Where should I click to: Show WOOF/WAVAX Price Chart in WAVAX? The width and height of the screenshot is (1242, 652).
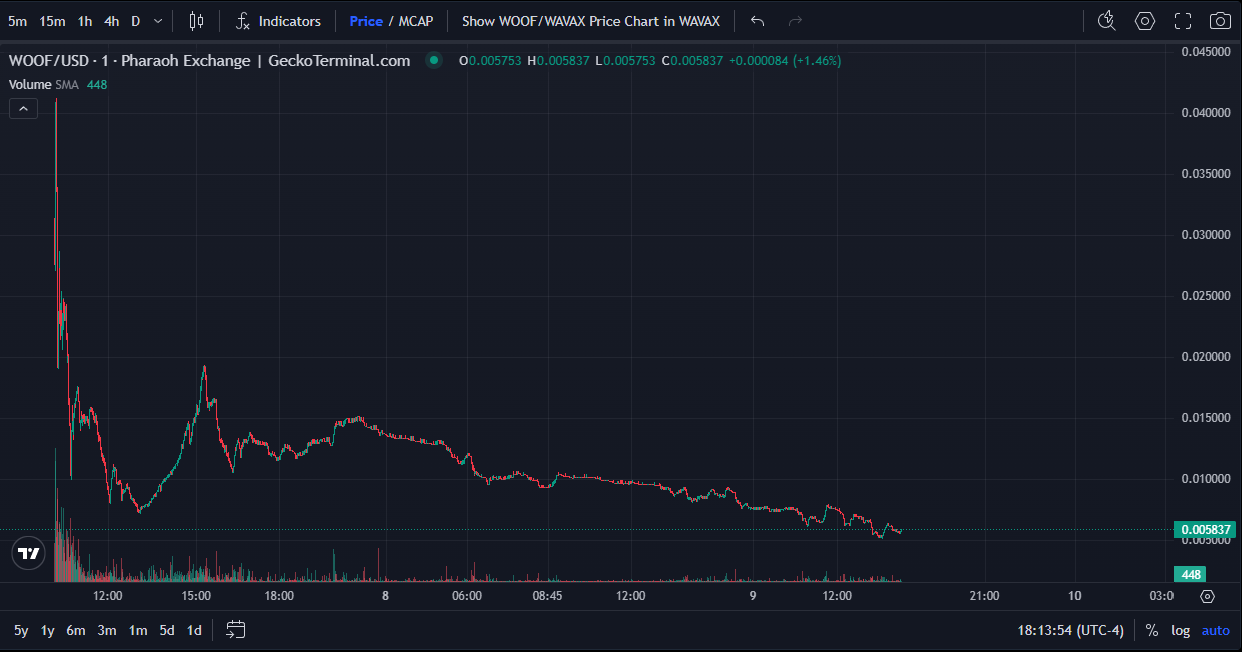coord(591,21)
